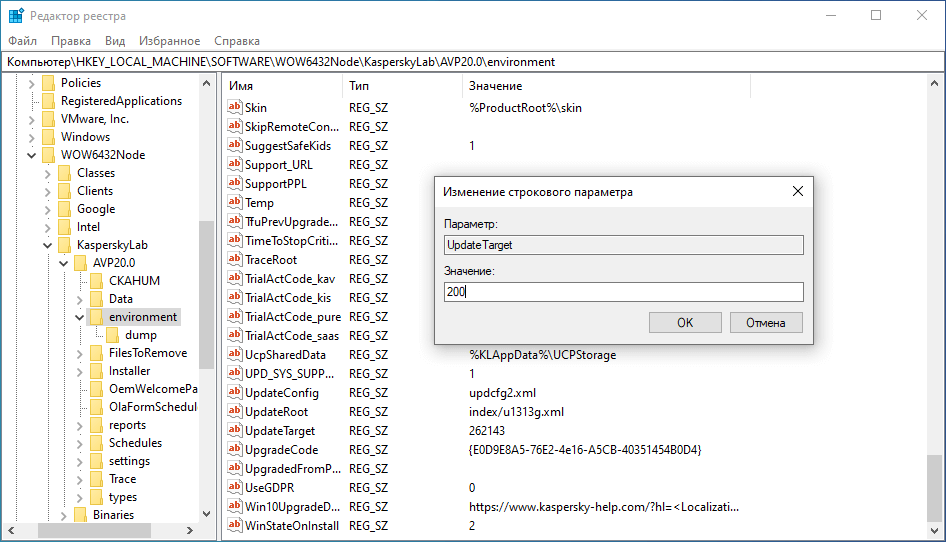Click the UpdateConfig entry icon

(235, 392)
